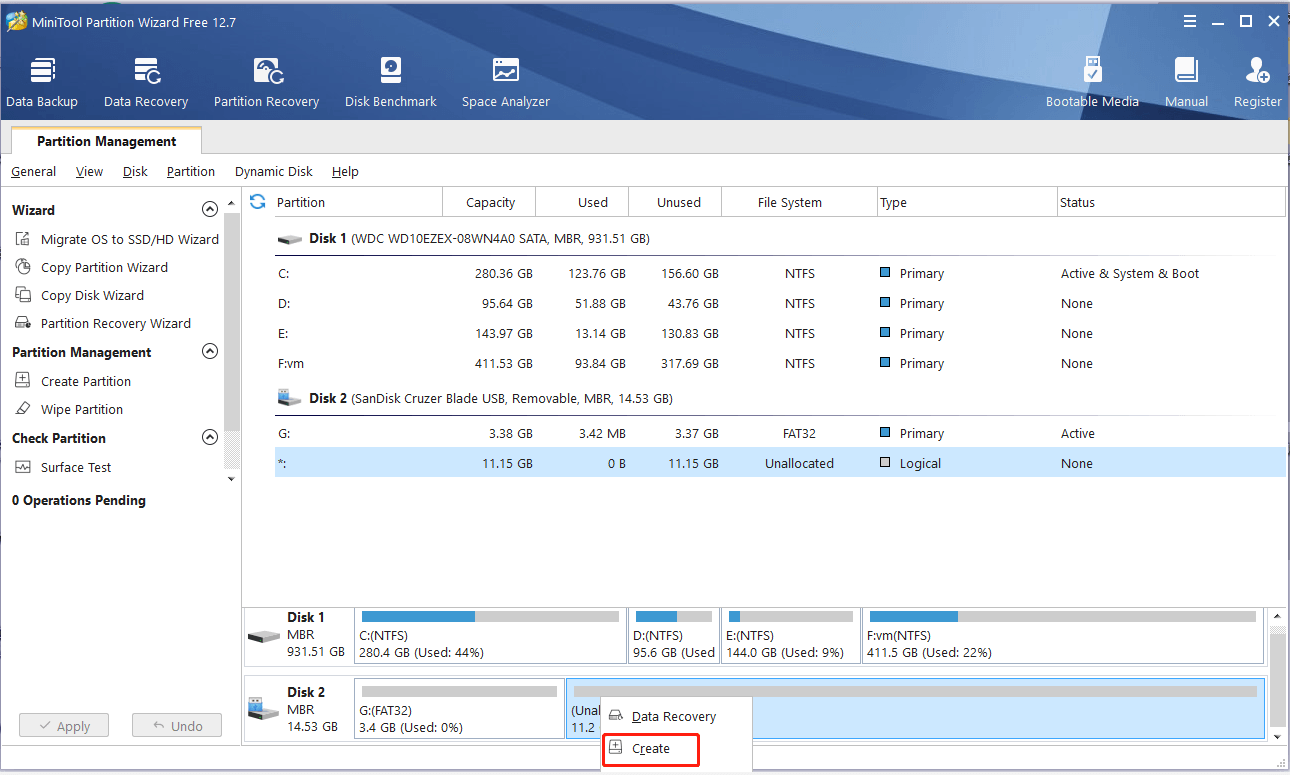Click Copy Disk Wizard icon

[23, 295]
